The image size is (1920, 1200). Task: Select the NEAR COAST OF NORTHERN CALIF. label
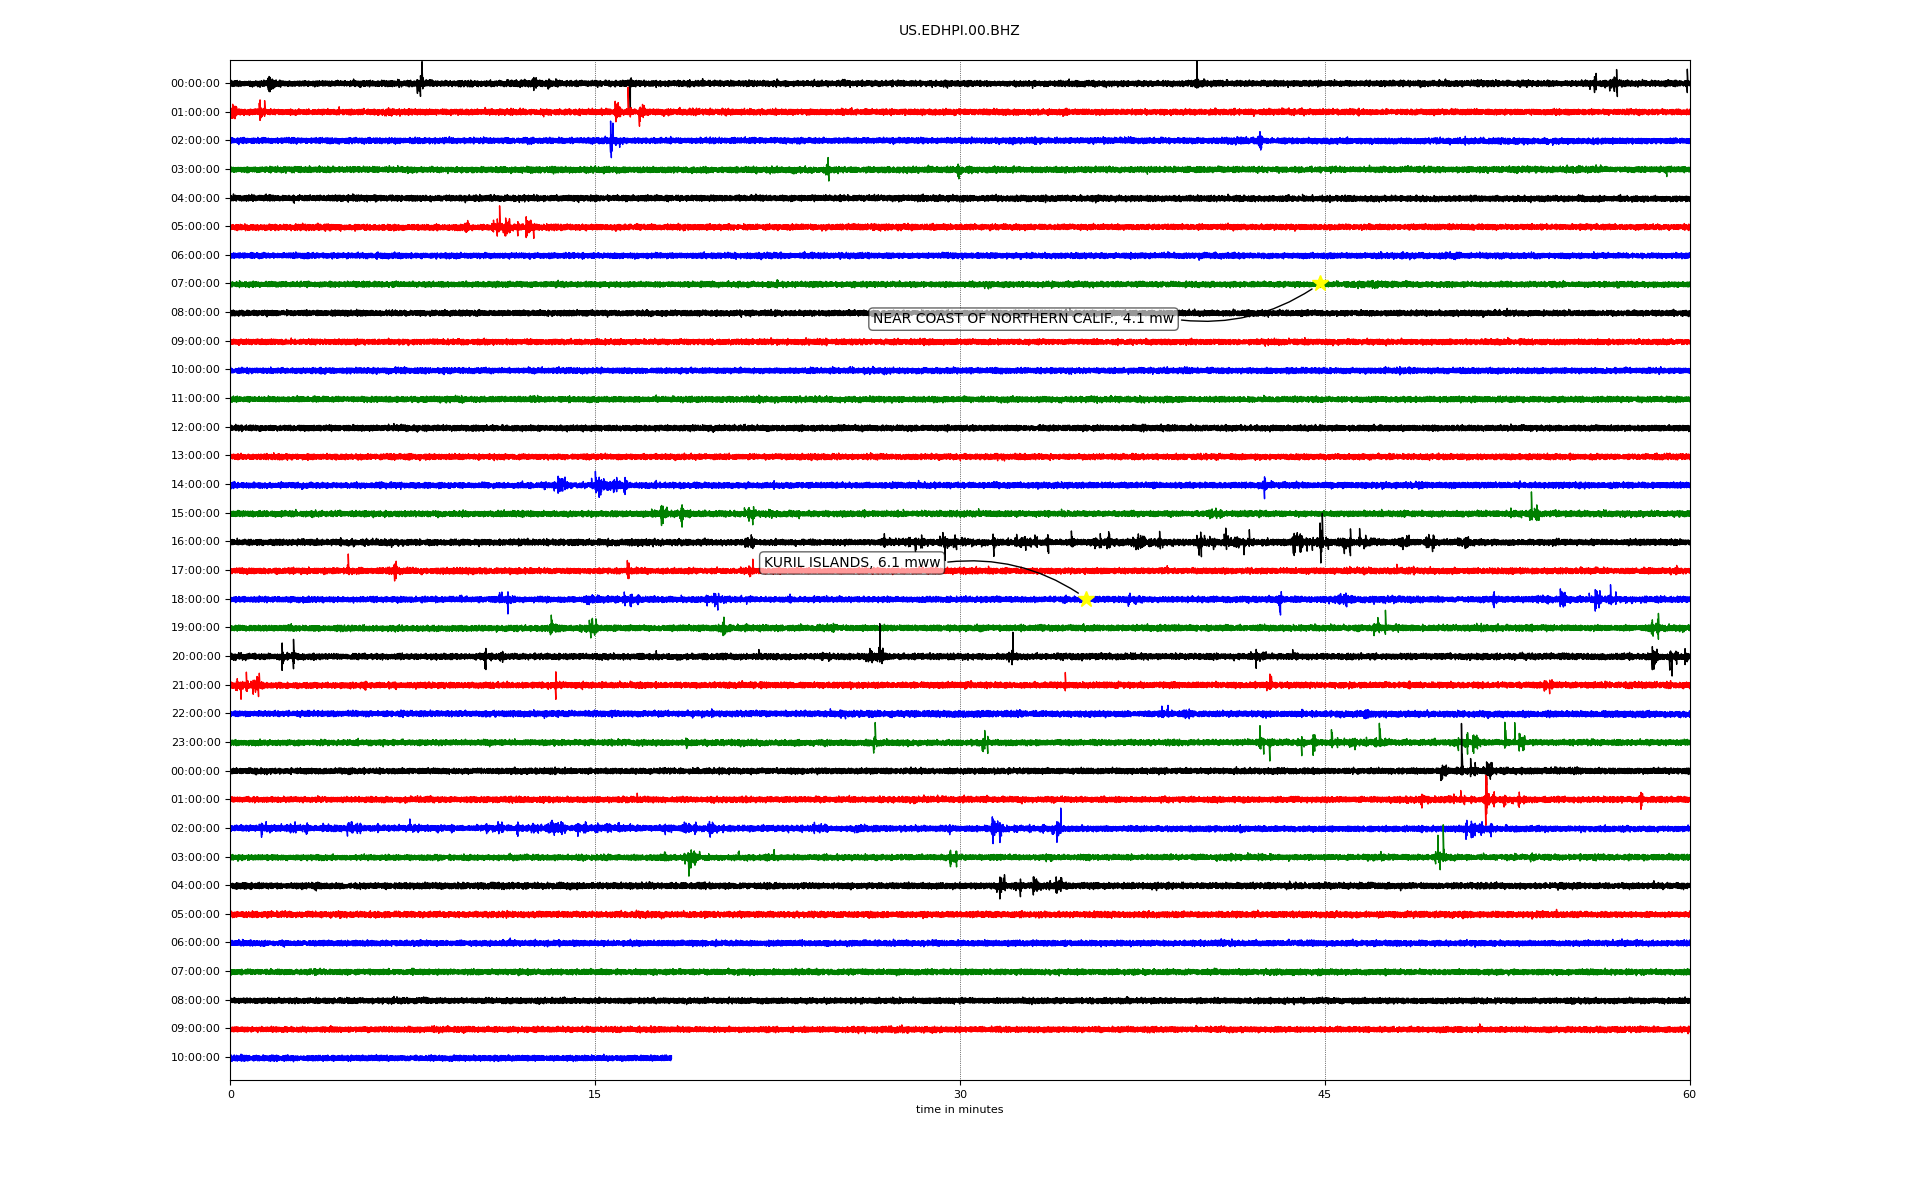coord(1023,319)
